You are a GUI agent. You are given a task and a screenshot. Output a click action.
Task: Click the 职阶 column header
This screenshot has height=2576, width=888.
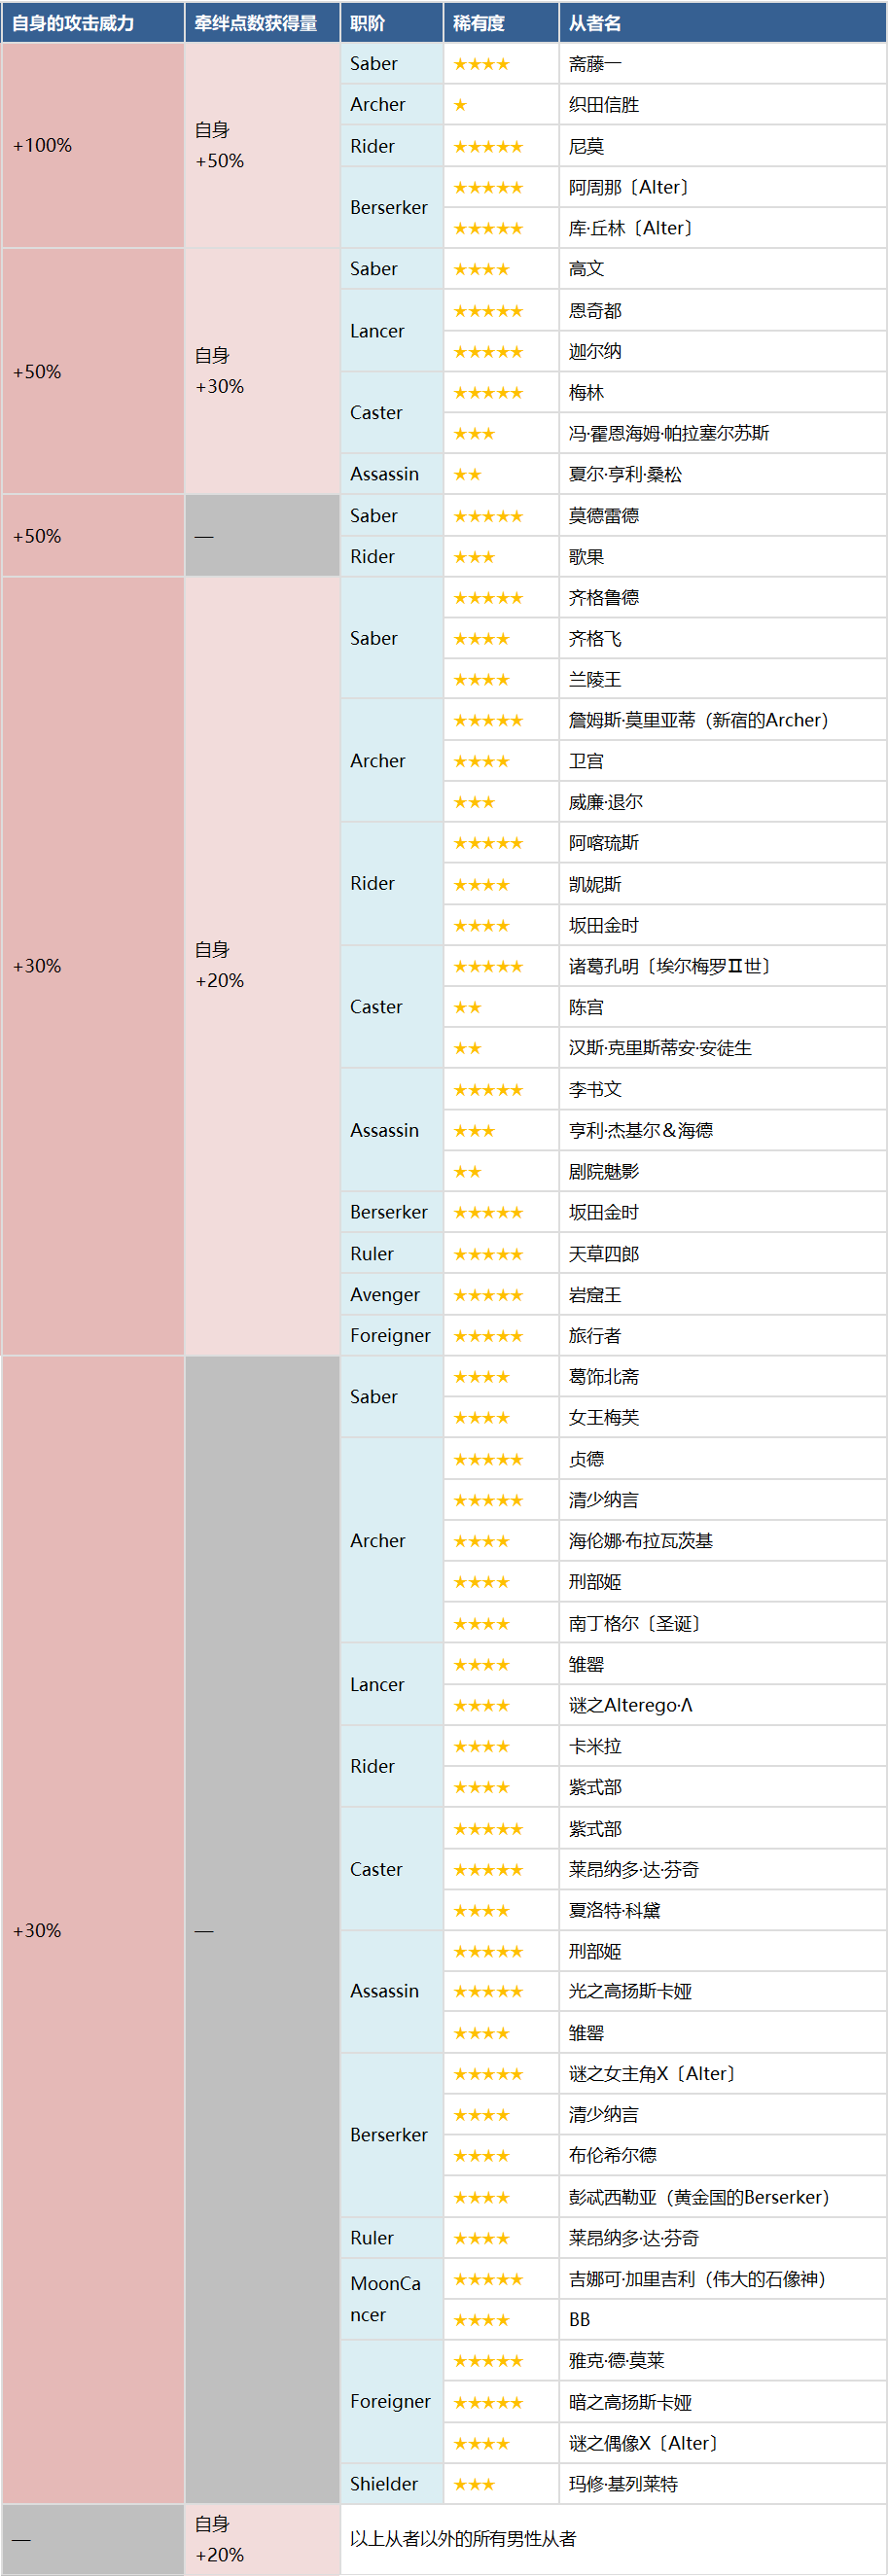pos(391,23)
